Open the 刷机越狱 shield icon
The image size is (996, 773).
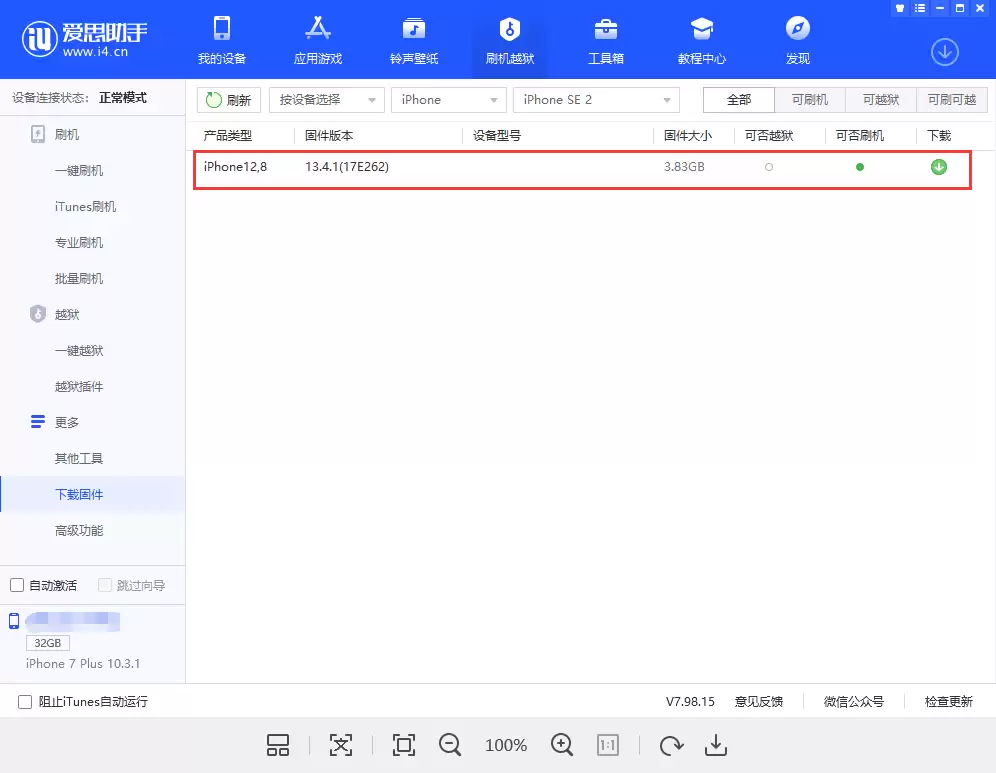pos(509,29)
